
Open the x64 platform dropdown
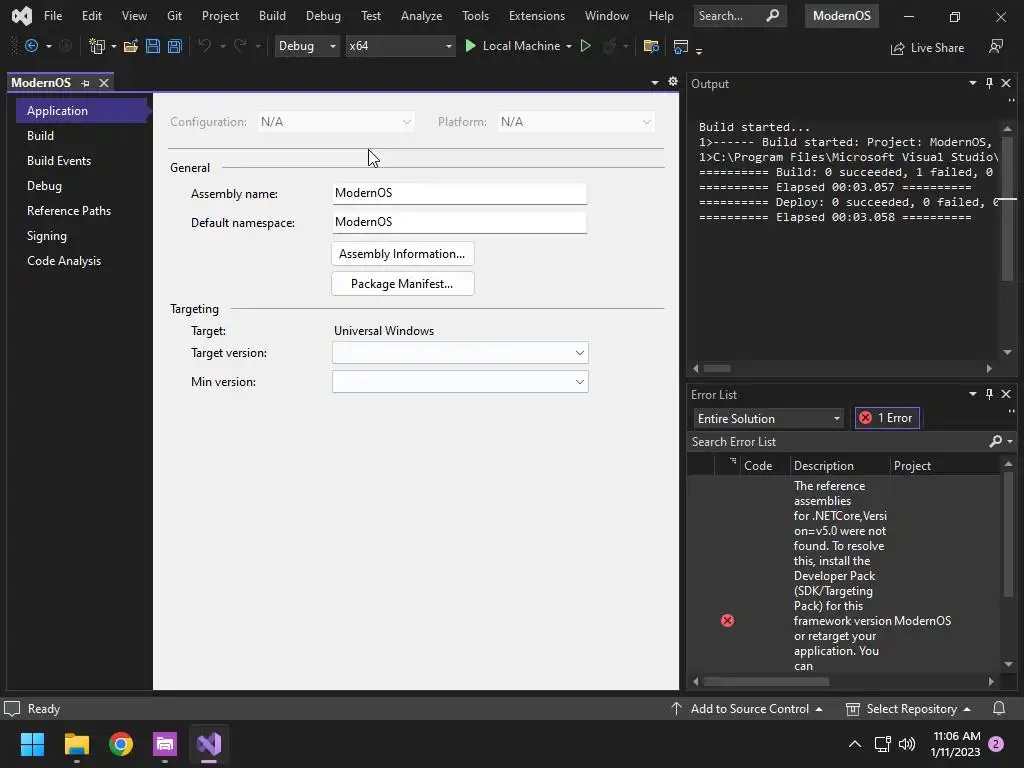click(x=400, y=46)
